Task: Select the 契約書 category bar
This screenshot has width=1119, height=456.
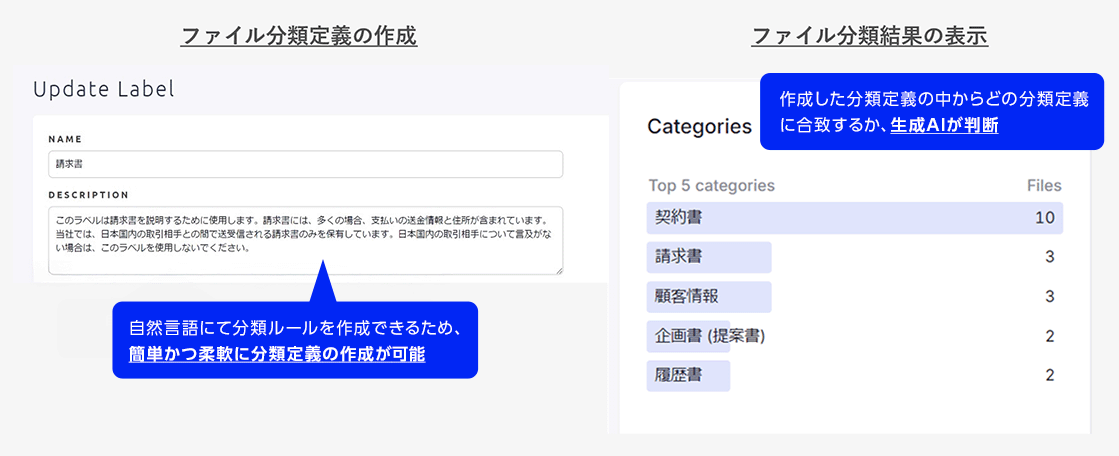Action: click(854, 217)
